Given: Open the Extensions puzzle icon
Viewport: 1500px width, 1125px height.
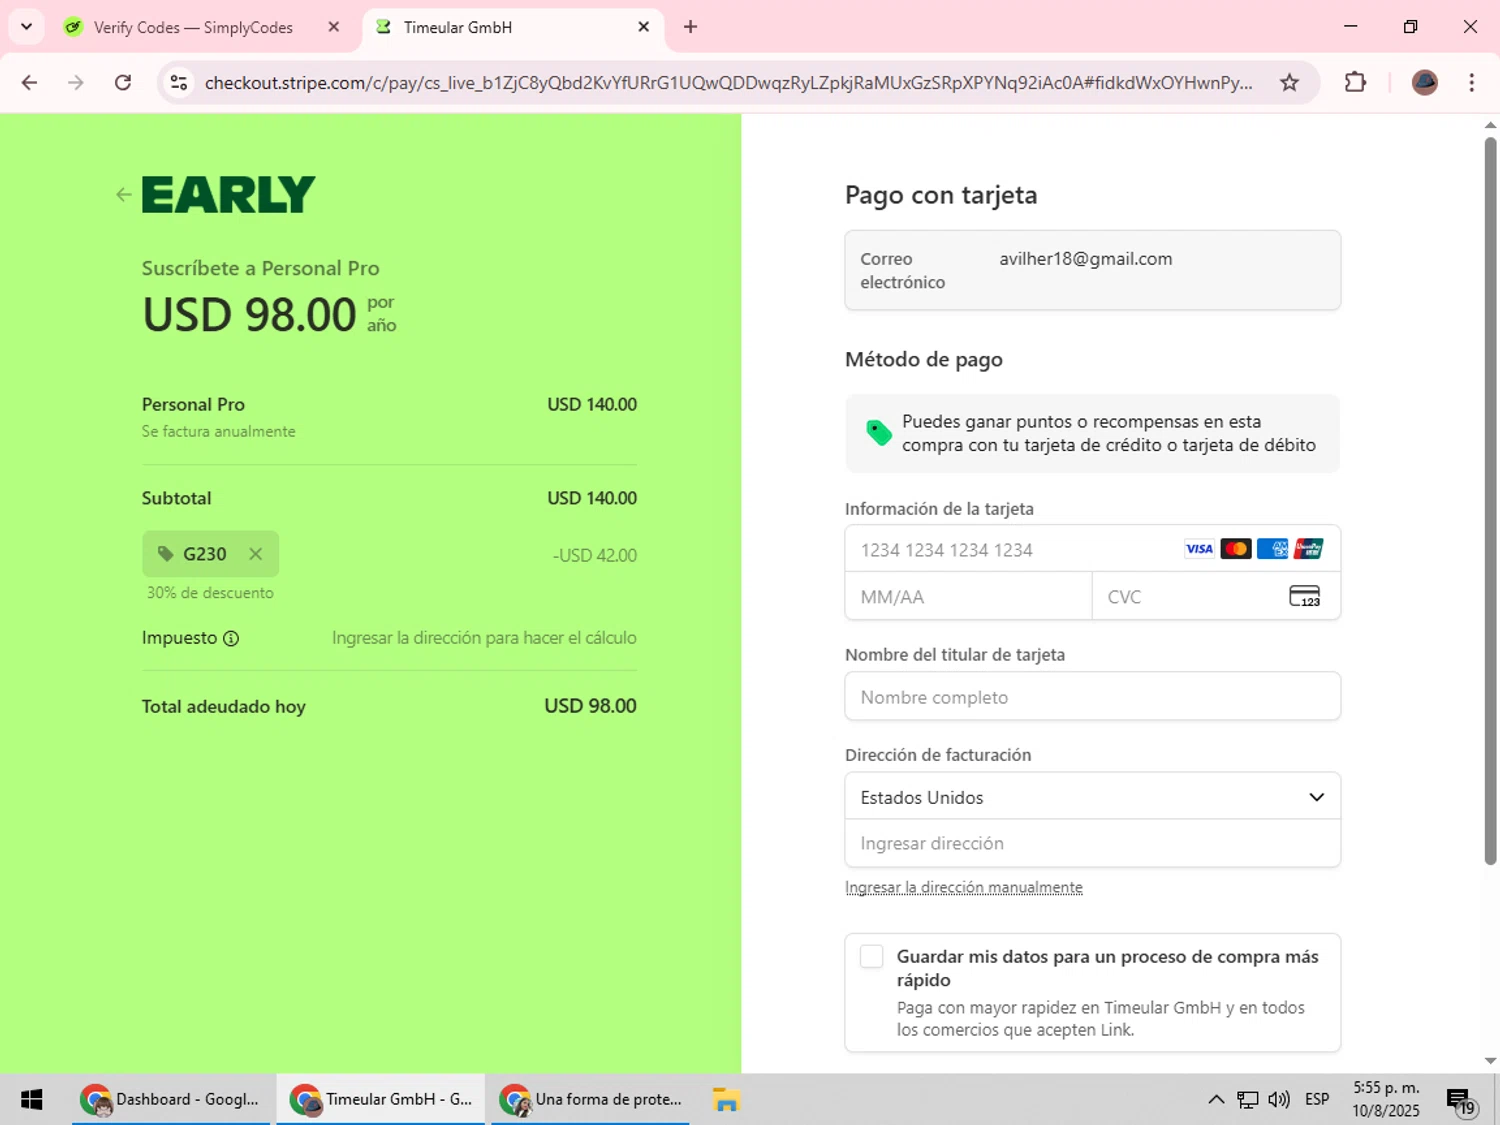Looking at the screenshot, I should coord(1356,83).
